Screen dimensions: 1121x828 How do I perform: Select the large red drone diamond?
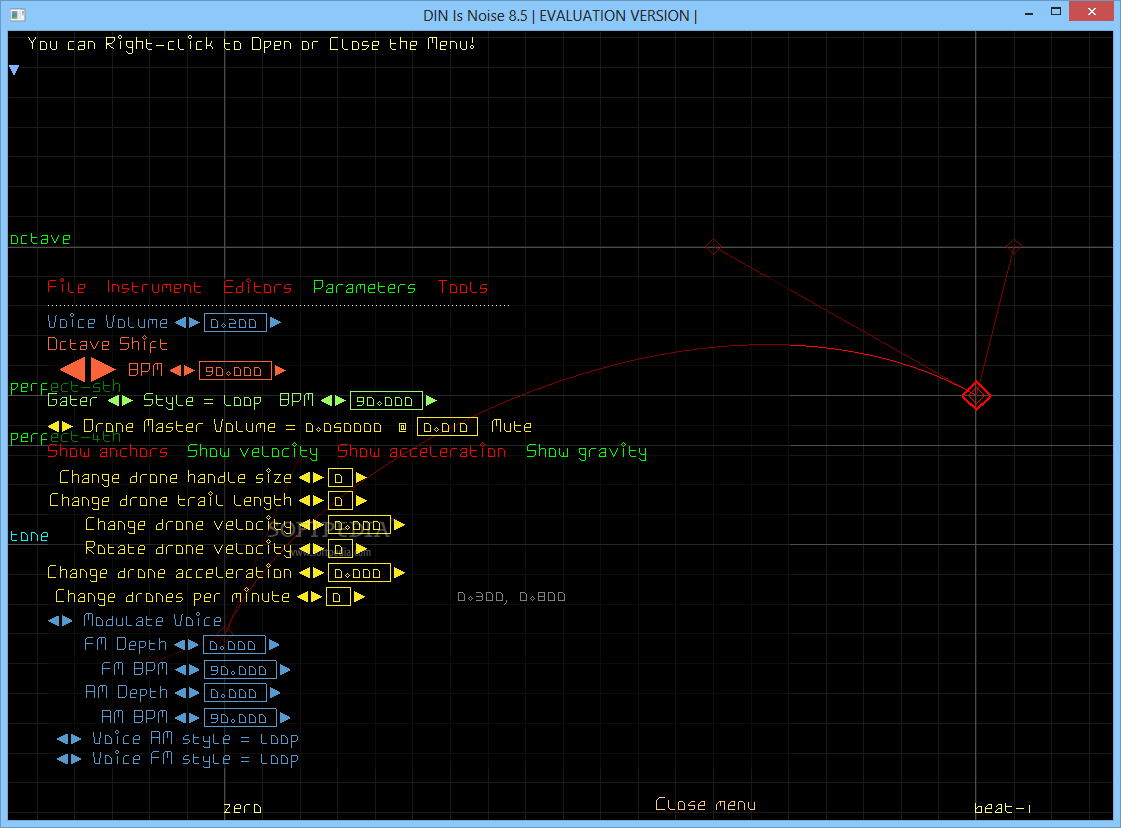976,395
